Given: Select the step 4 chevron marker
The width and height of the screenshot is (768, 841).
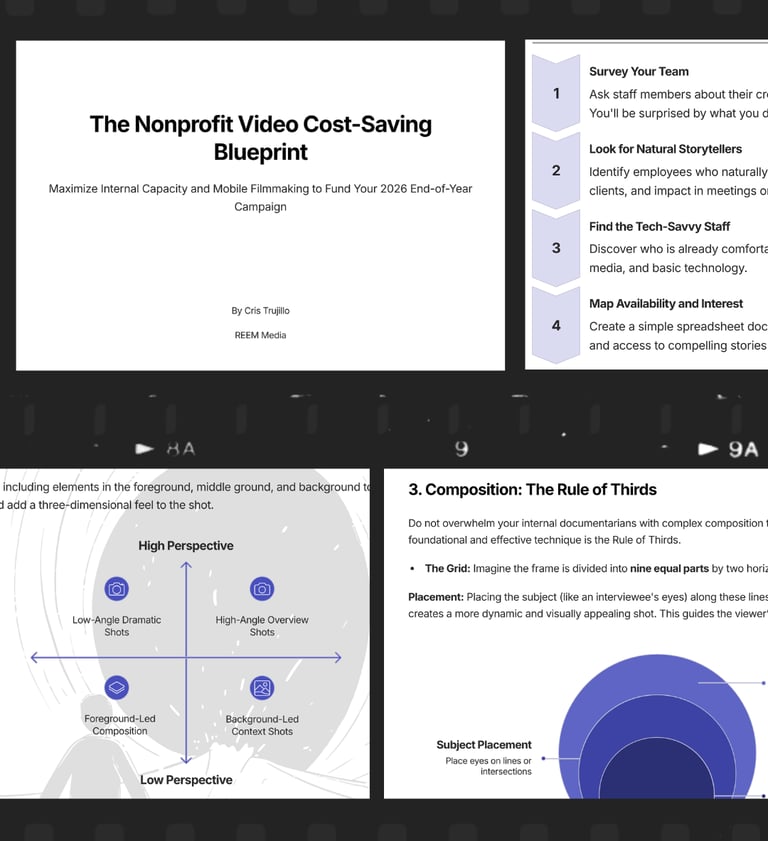Looking at the screenshot, I should tap(556, 325).
